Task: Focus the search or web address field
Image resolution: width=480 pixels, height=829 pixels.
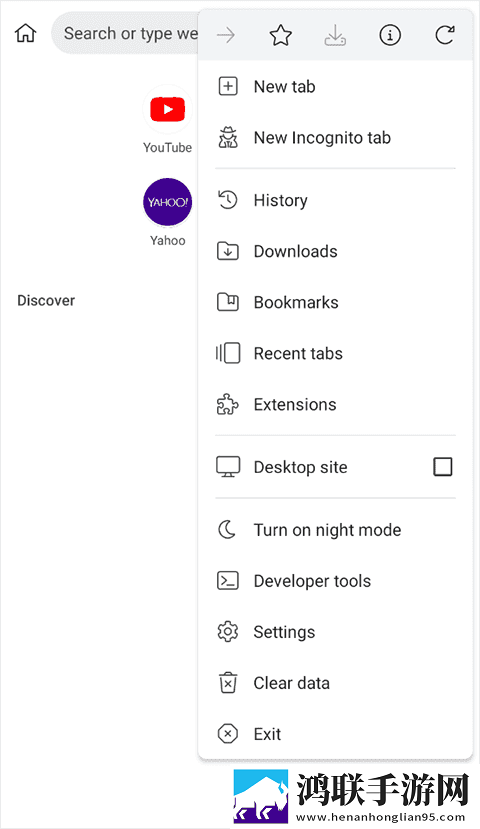Action: 127,33
